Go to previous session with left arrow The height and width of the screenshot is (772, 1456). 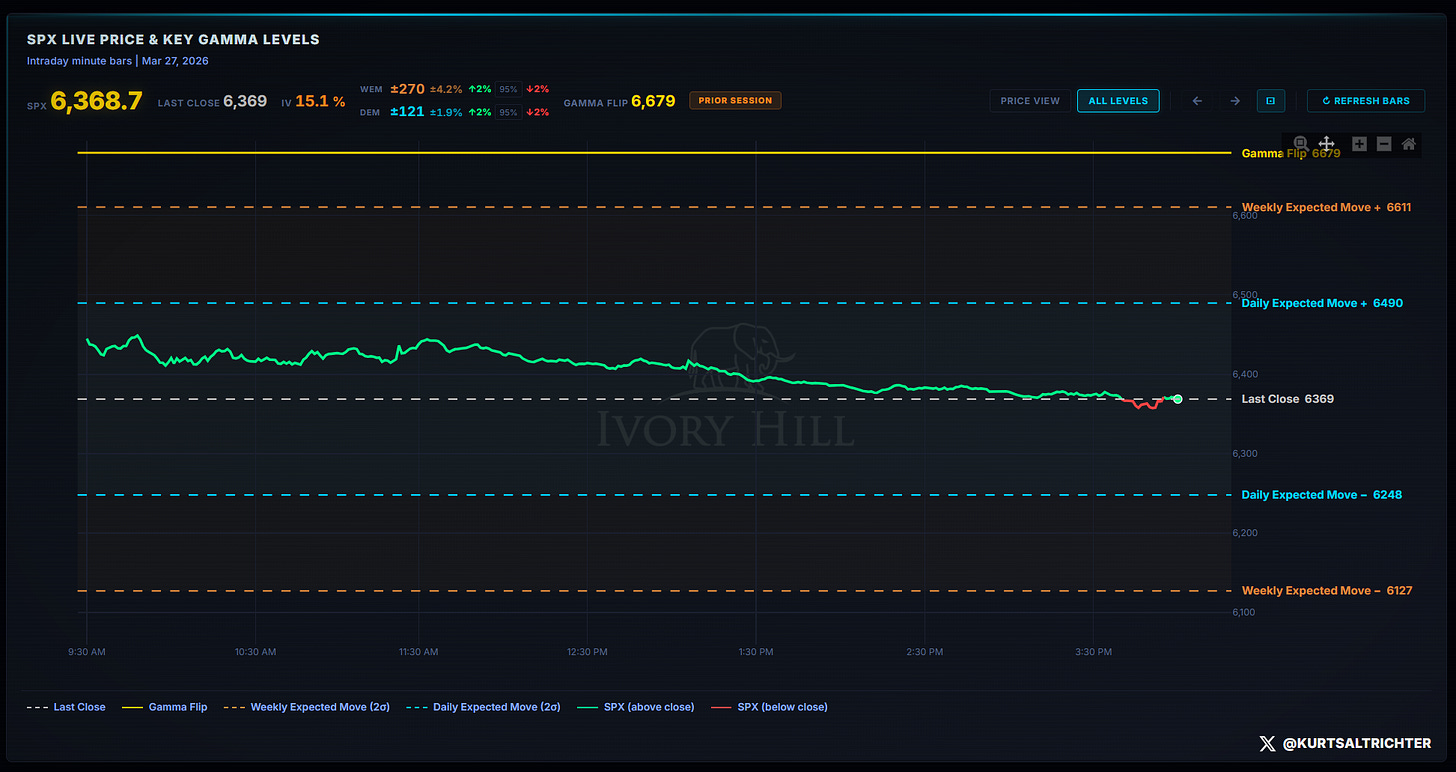click(1198, 101)
